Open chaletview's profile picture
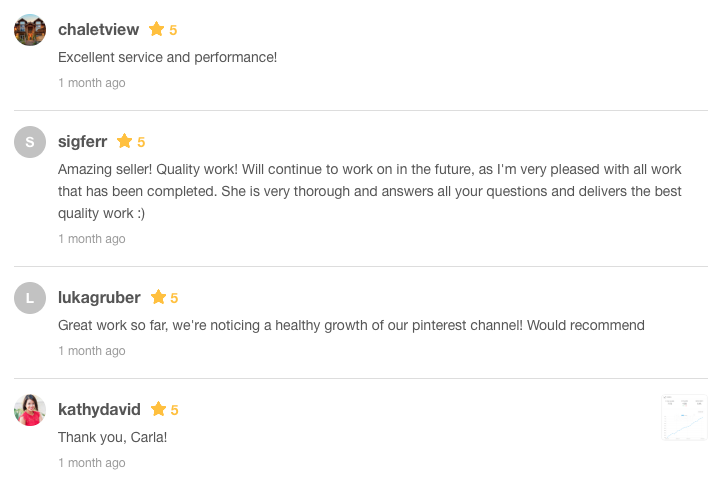The image size is (721, 485). point(30,30)
